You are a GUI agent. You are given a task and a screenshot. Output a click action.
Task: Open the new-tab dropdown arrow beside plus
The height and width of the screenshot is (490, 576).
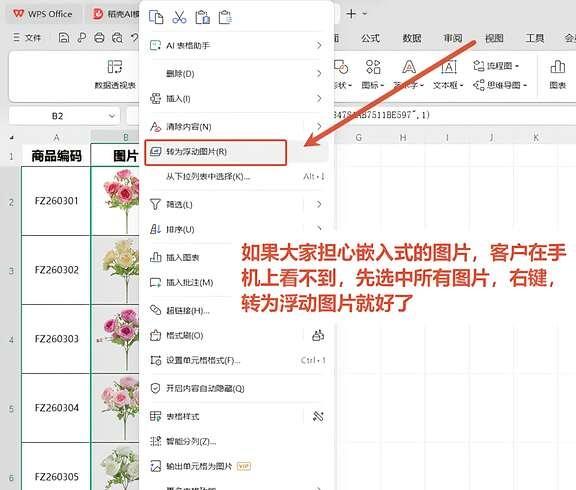point(365,14)
